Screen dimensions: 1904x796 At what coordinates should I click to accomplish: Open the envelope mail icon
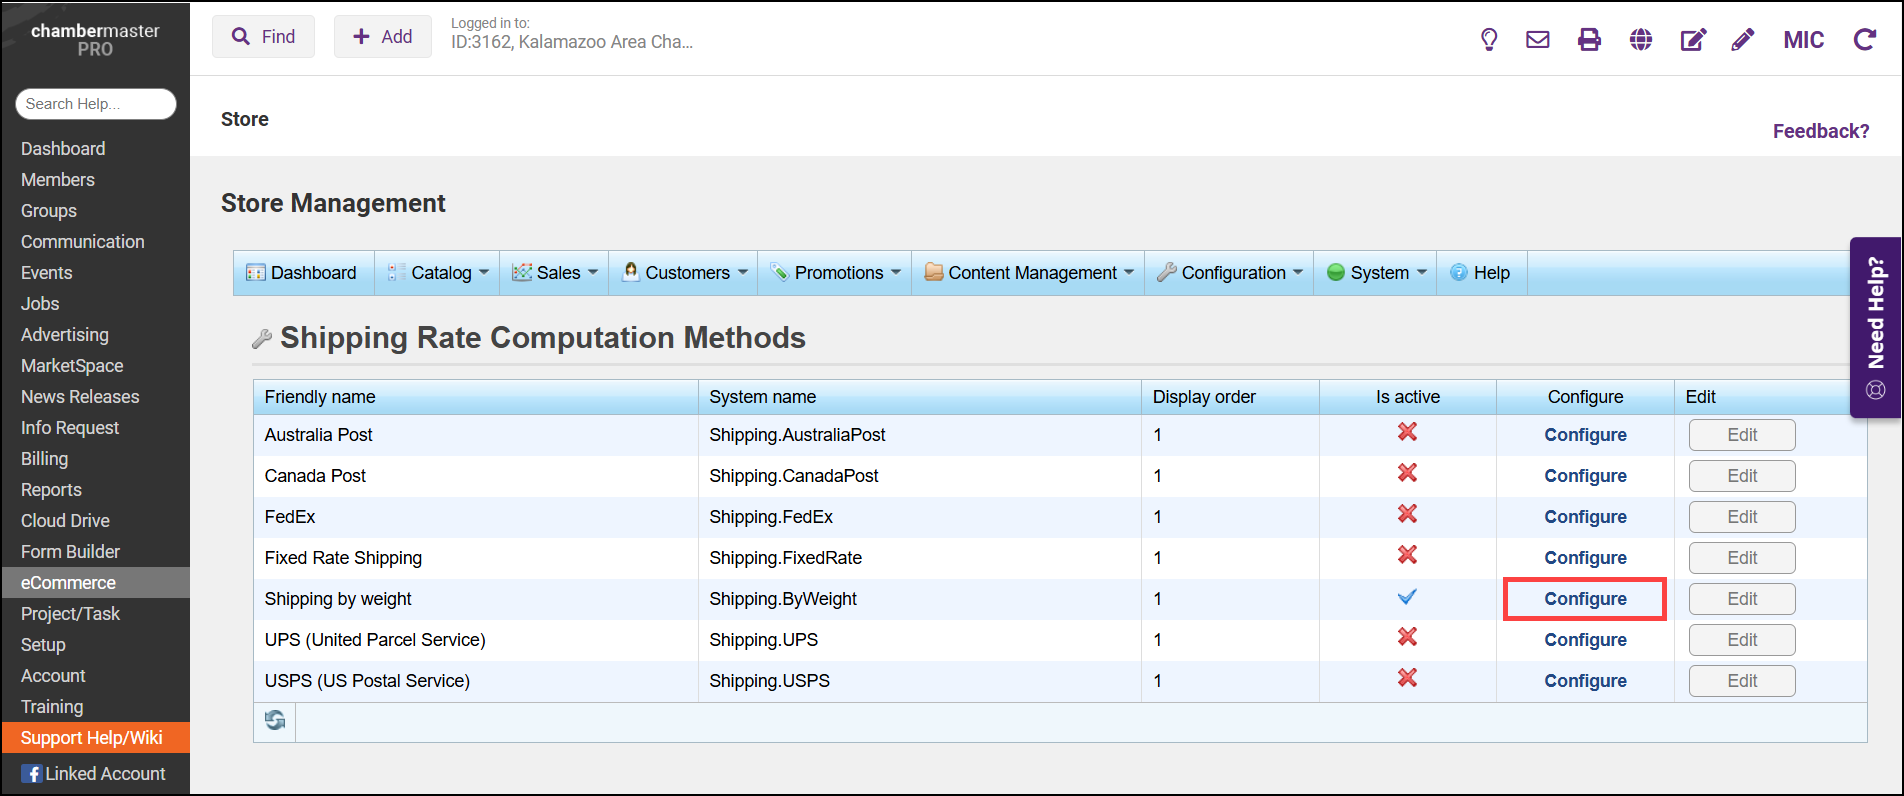tap(1538, 40)
